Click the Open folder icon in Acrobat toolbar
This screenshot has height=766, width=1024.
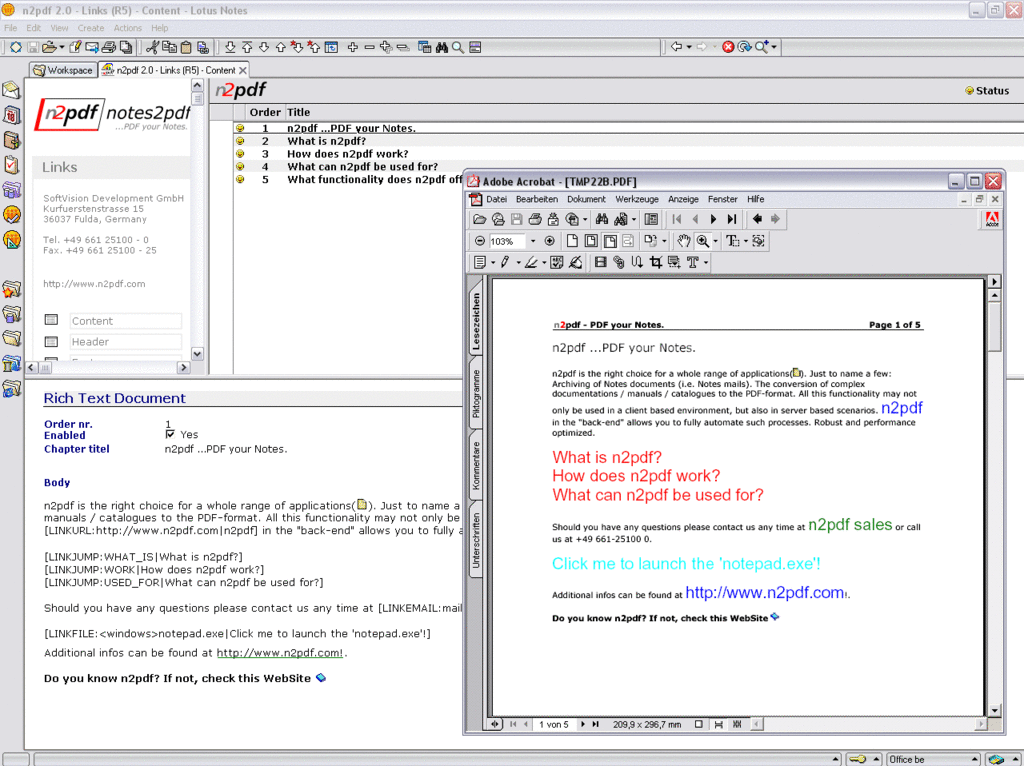tap(479, 219)
